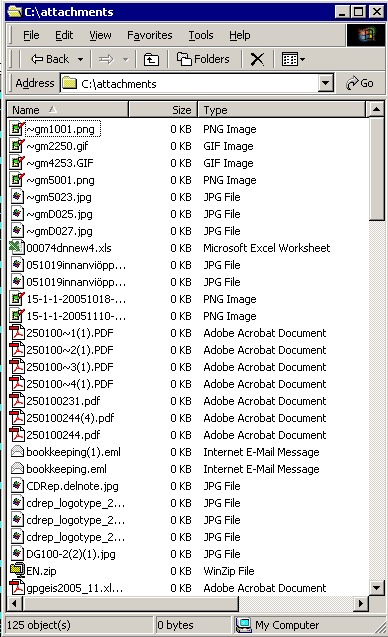Click the image icon of ~gm2250.gif
Screen dimensions: 388x637
point(17,146)
